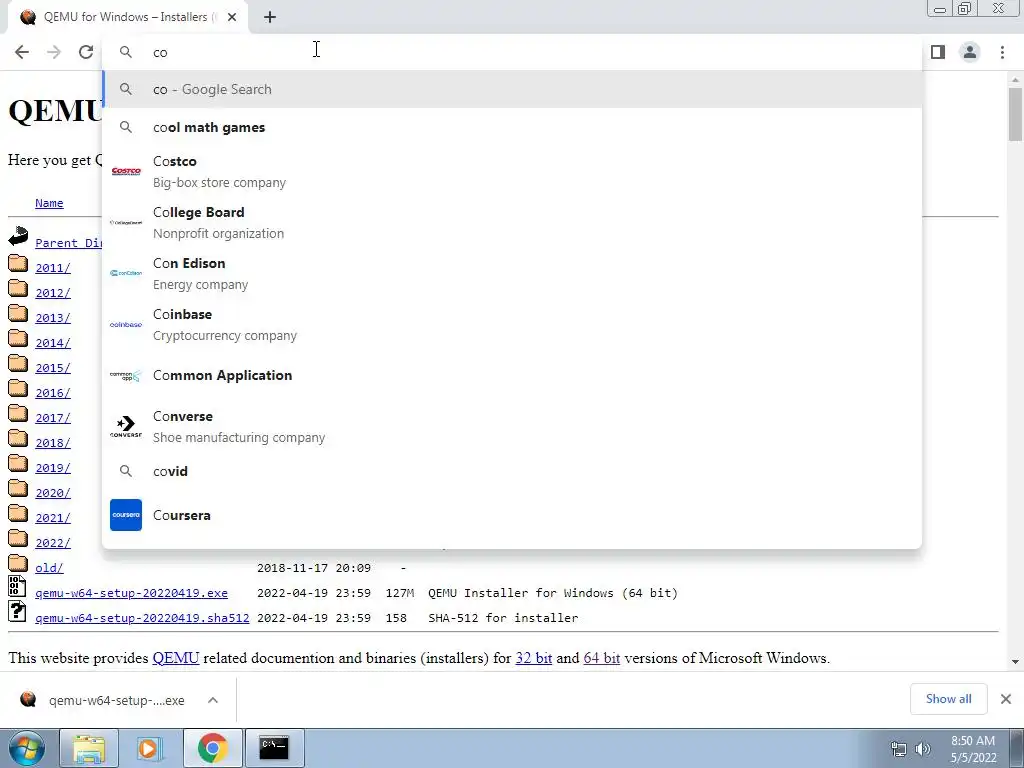Reload the current page

click(86, 52)
